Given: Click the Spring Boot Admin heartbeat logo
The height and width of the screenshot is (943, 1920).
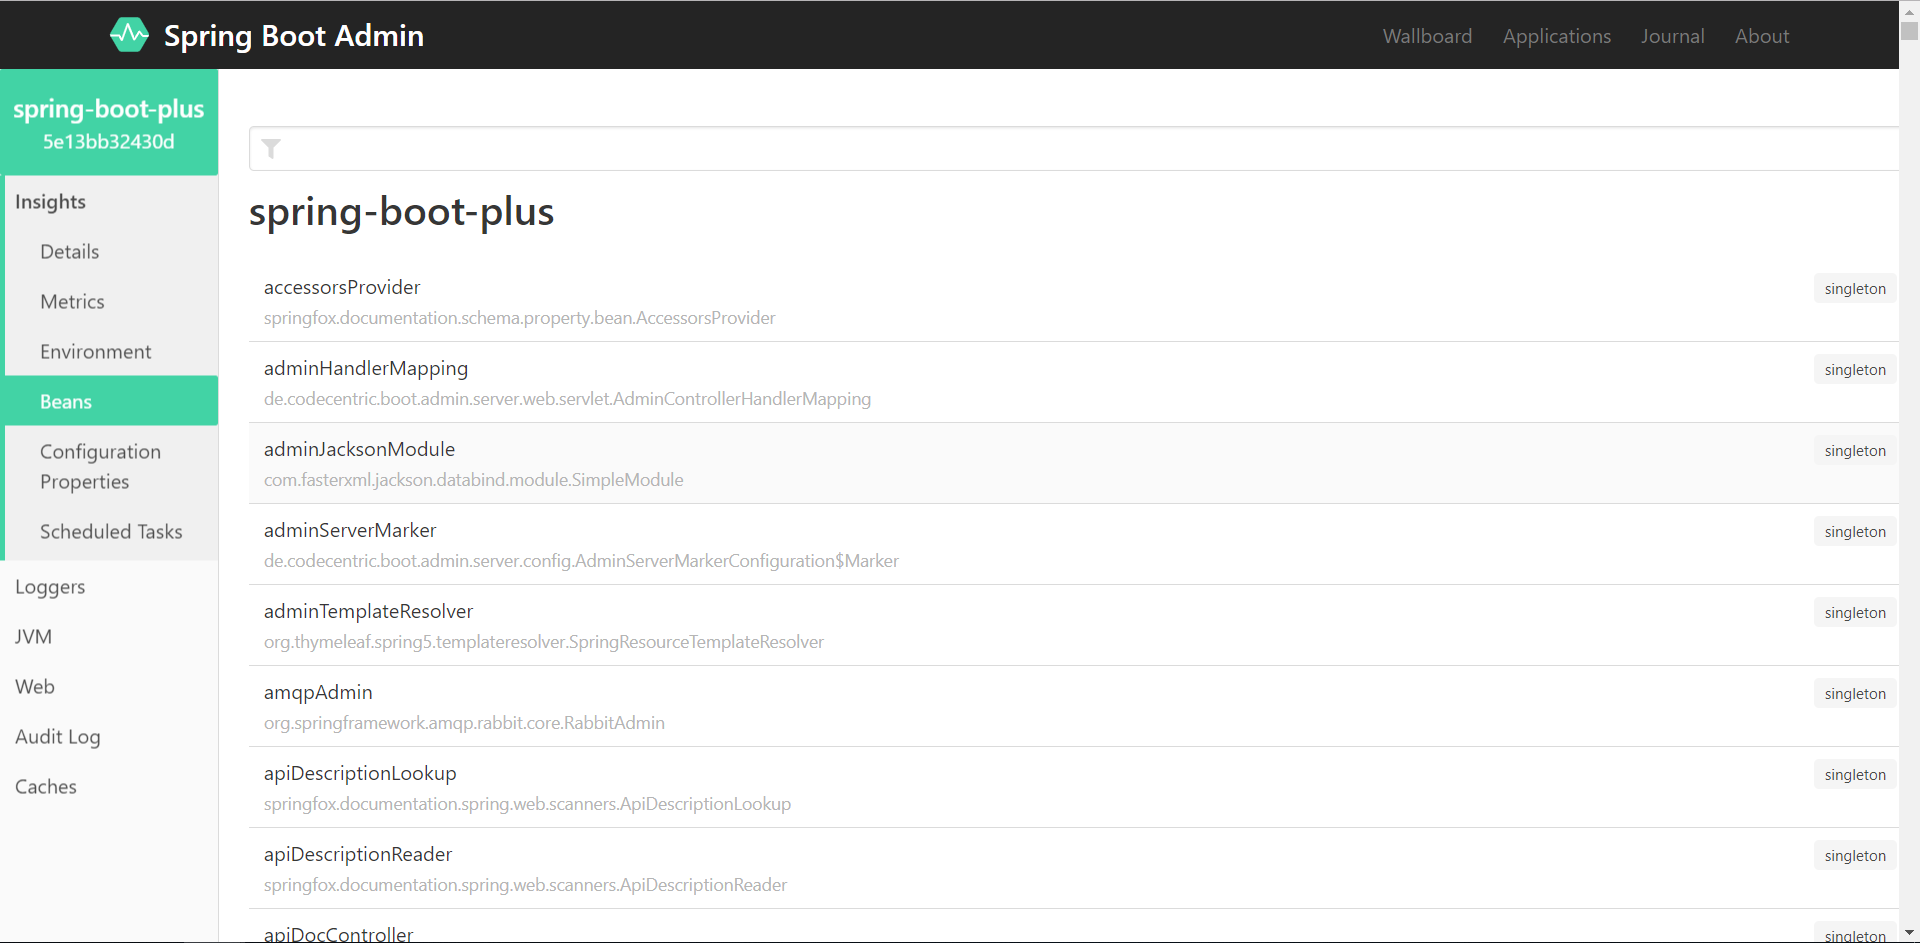Looking at the screenshot, I should [x=129, y=35].
